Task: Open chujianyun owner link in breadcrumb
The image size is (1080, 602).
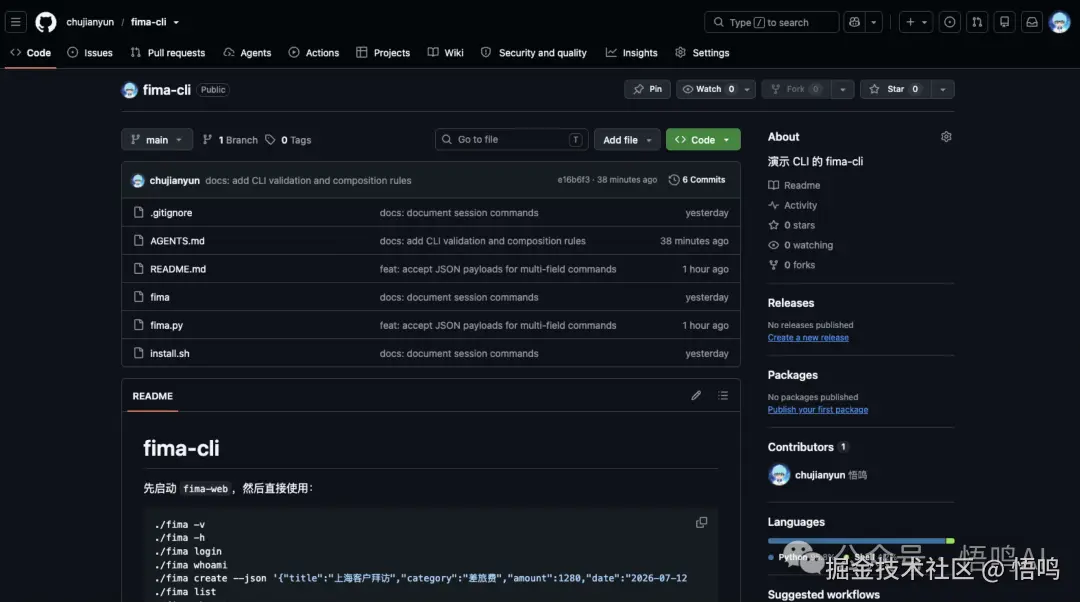Action: pyautogui.click(x=90, y=22)
